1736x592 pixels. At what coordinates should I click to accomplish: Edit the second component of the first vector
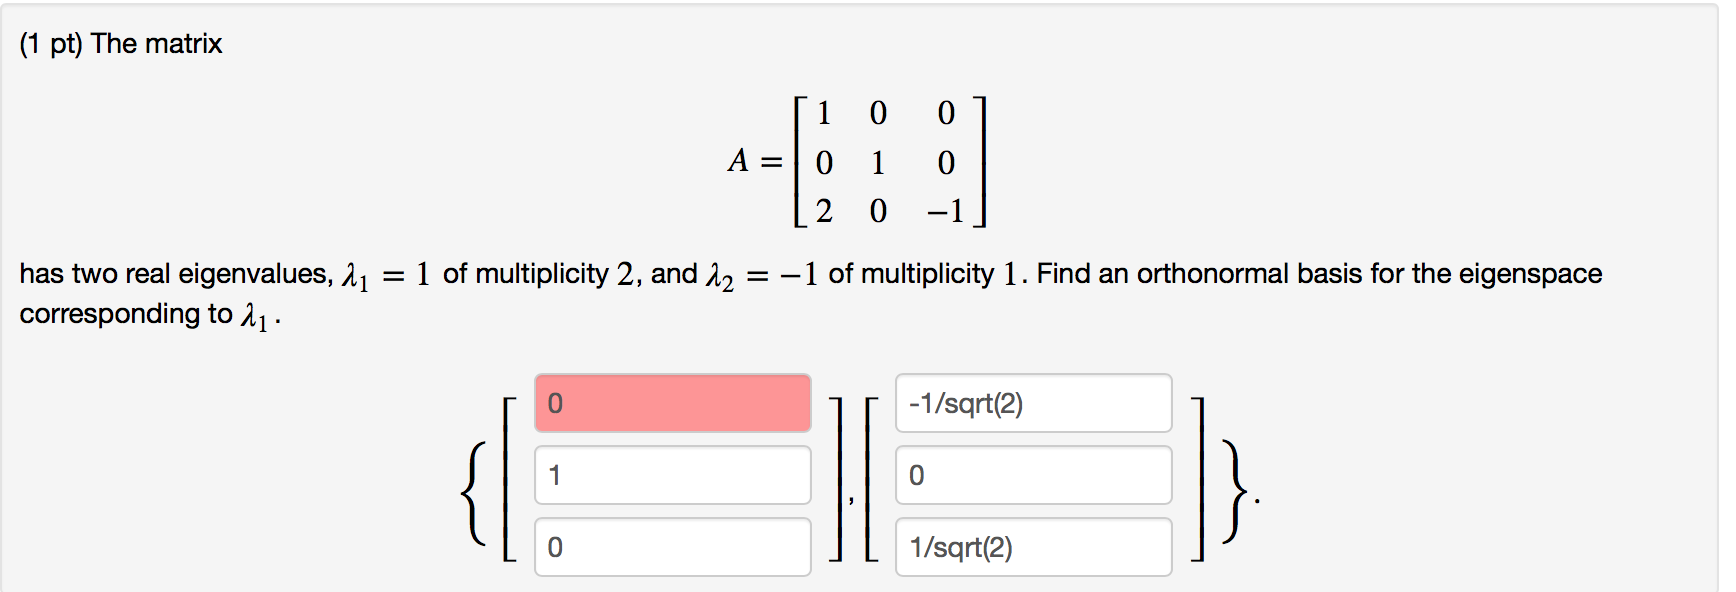click(672, 475)
